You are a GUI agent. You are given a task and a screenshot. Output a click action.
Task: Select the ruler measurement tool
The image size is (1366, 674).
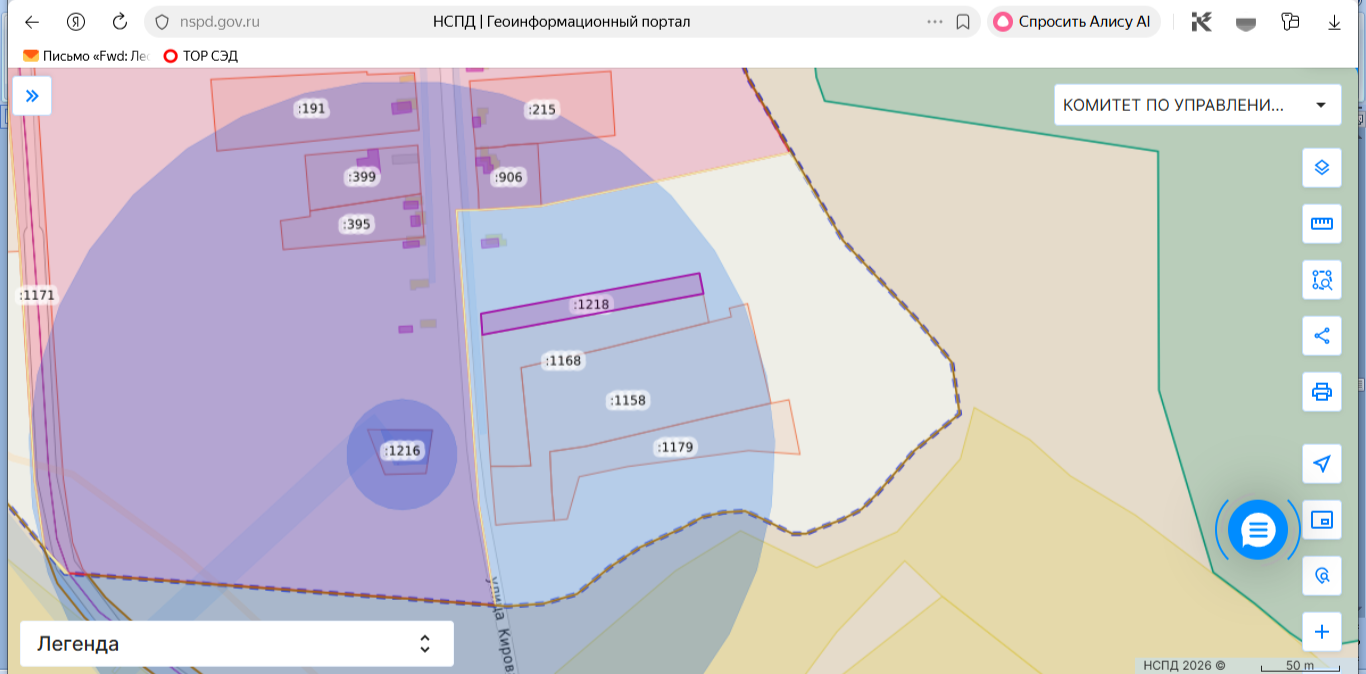pos(1322,224)
